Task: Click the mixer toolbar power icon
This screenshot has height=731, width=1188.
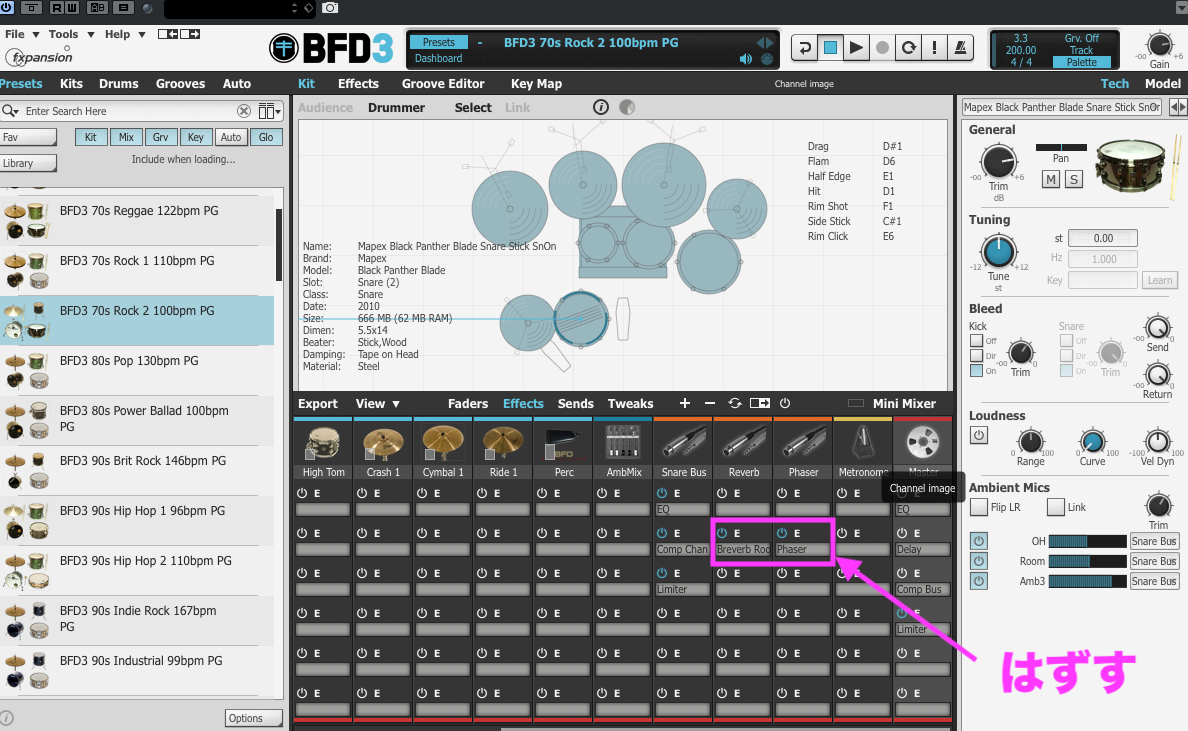Action: [785, 403]
